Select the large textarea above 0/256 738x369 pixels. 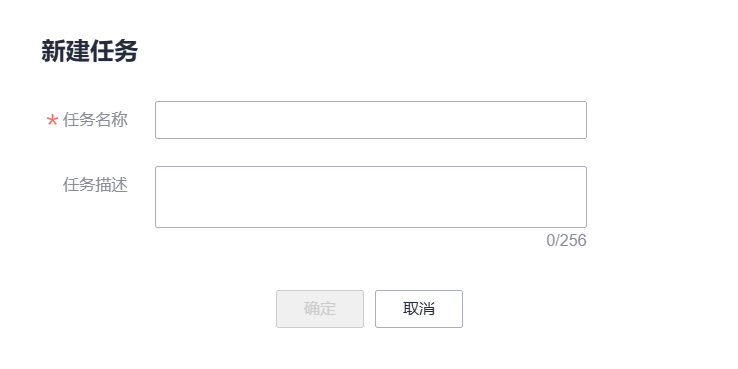371,197
